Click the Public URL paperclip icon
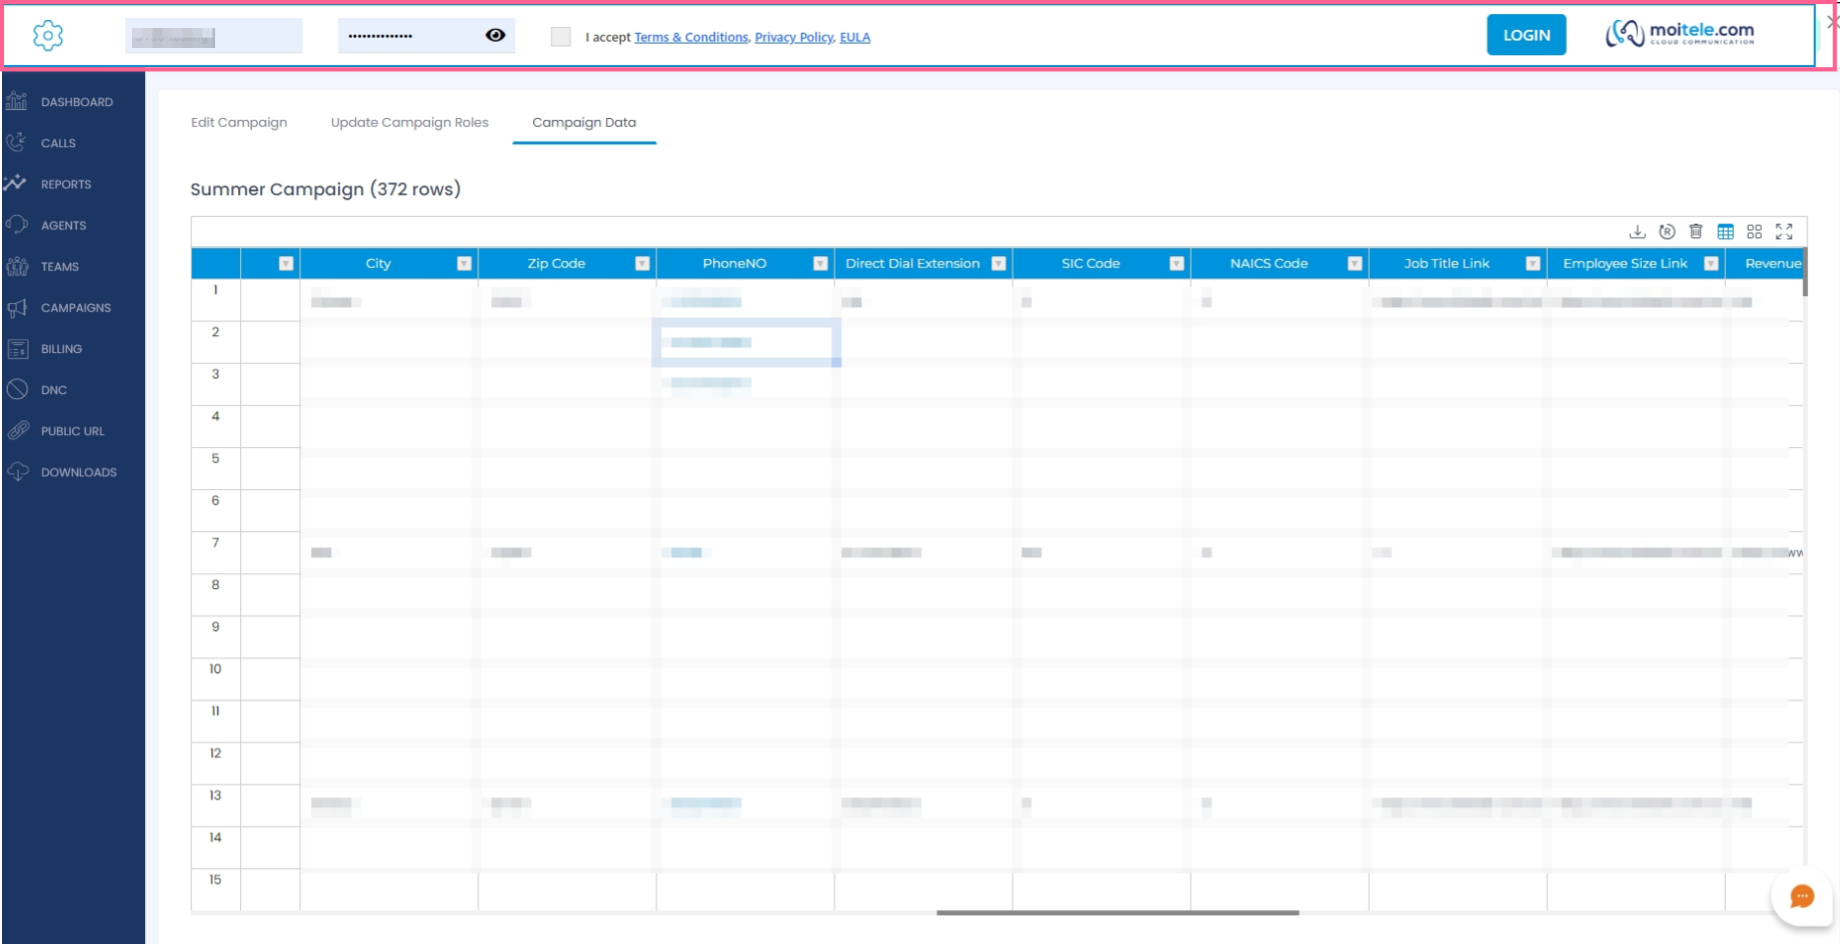Screen dimensions: 1840x944 pos(17,431)
